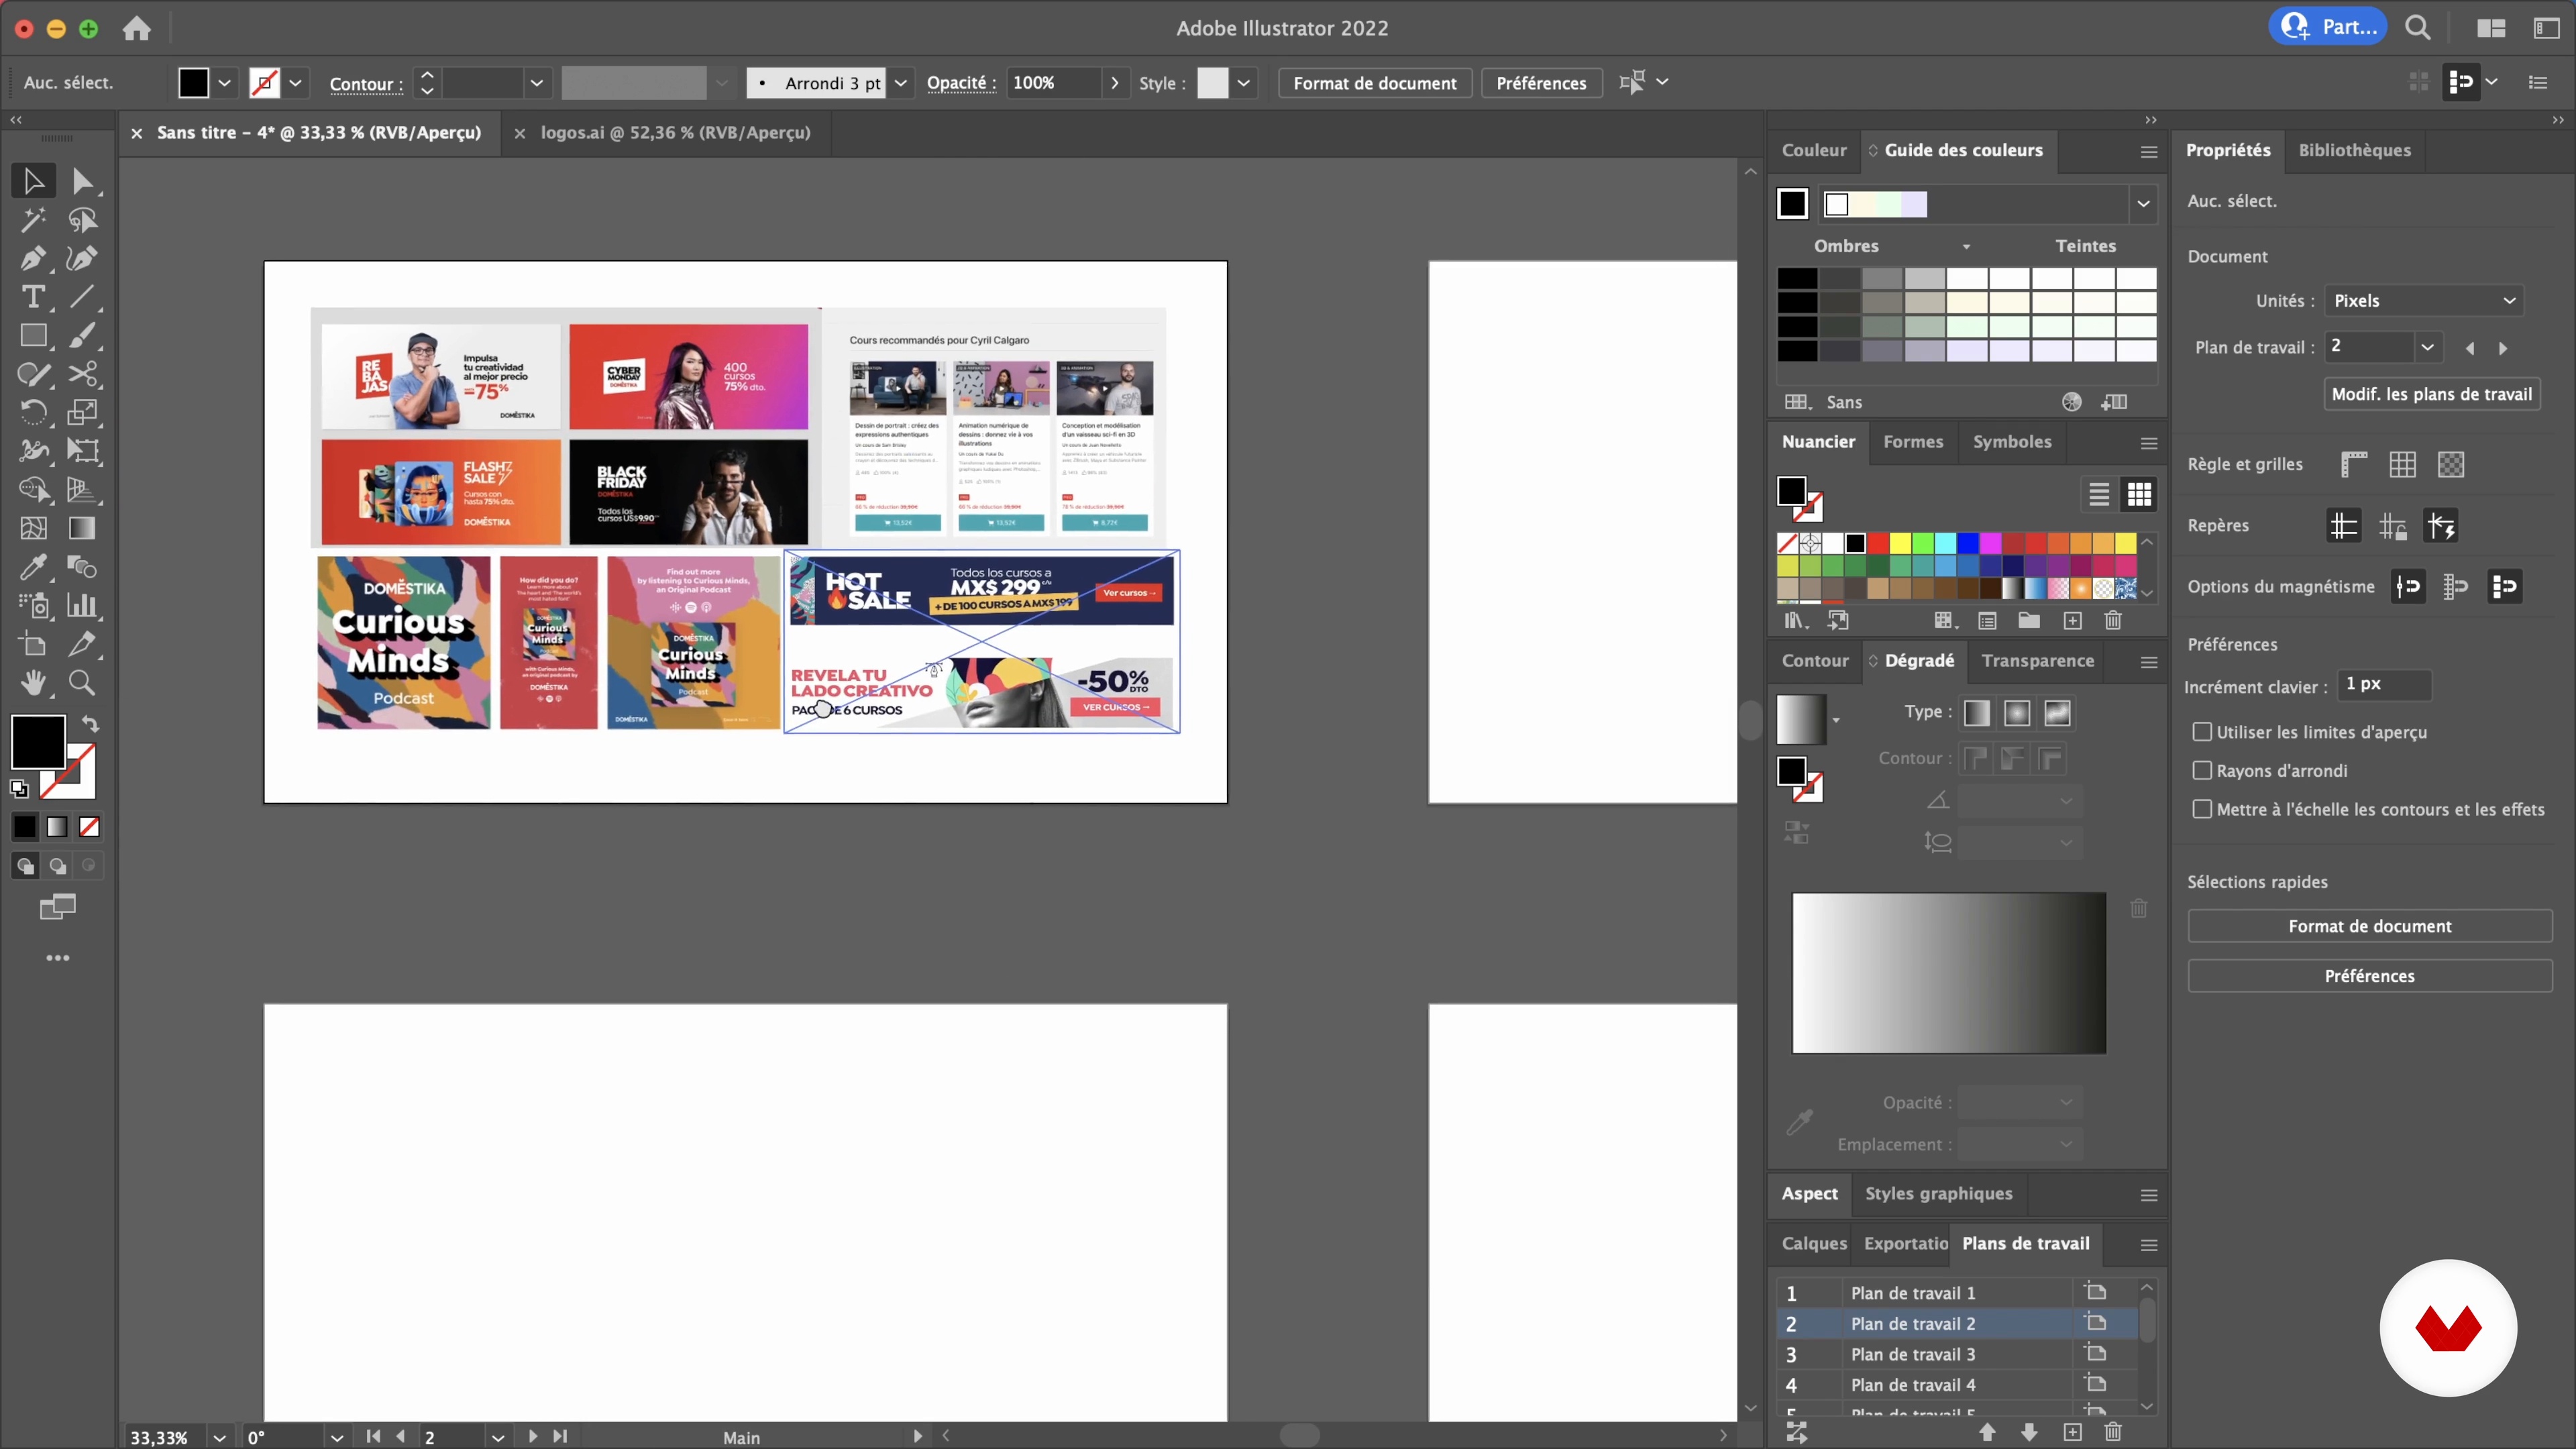
Task: Switch to the Couleur panel tab
Action: click(x=1814, y=150)
